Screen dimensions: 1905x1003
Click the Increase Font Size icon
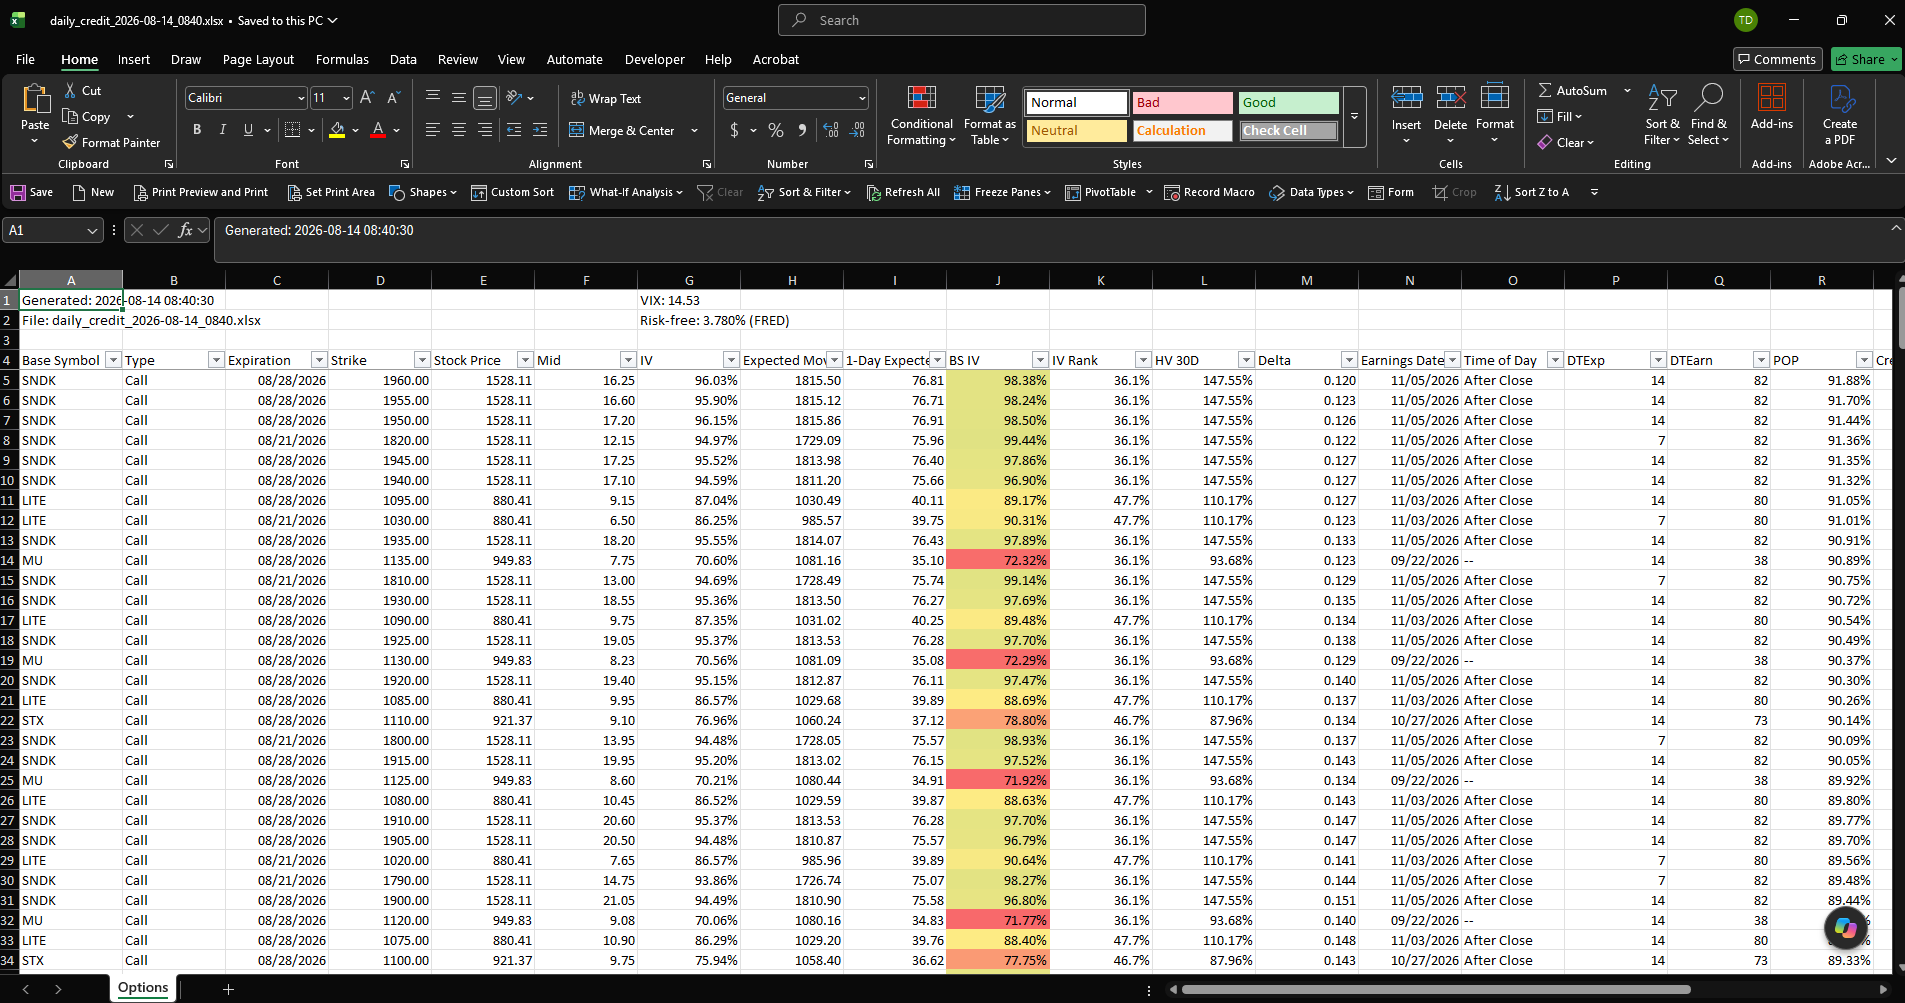(367, 98)
